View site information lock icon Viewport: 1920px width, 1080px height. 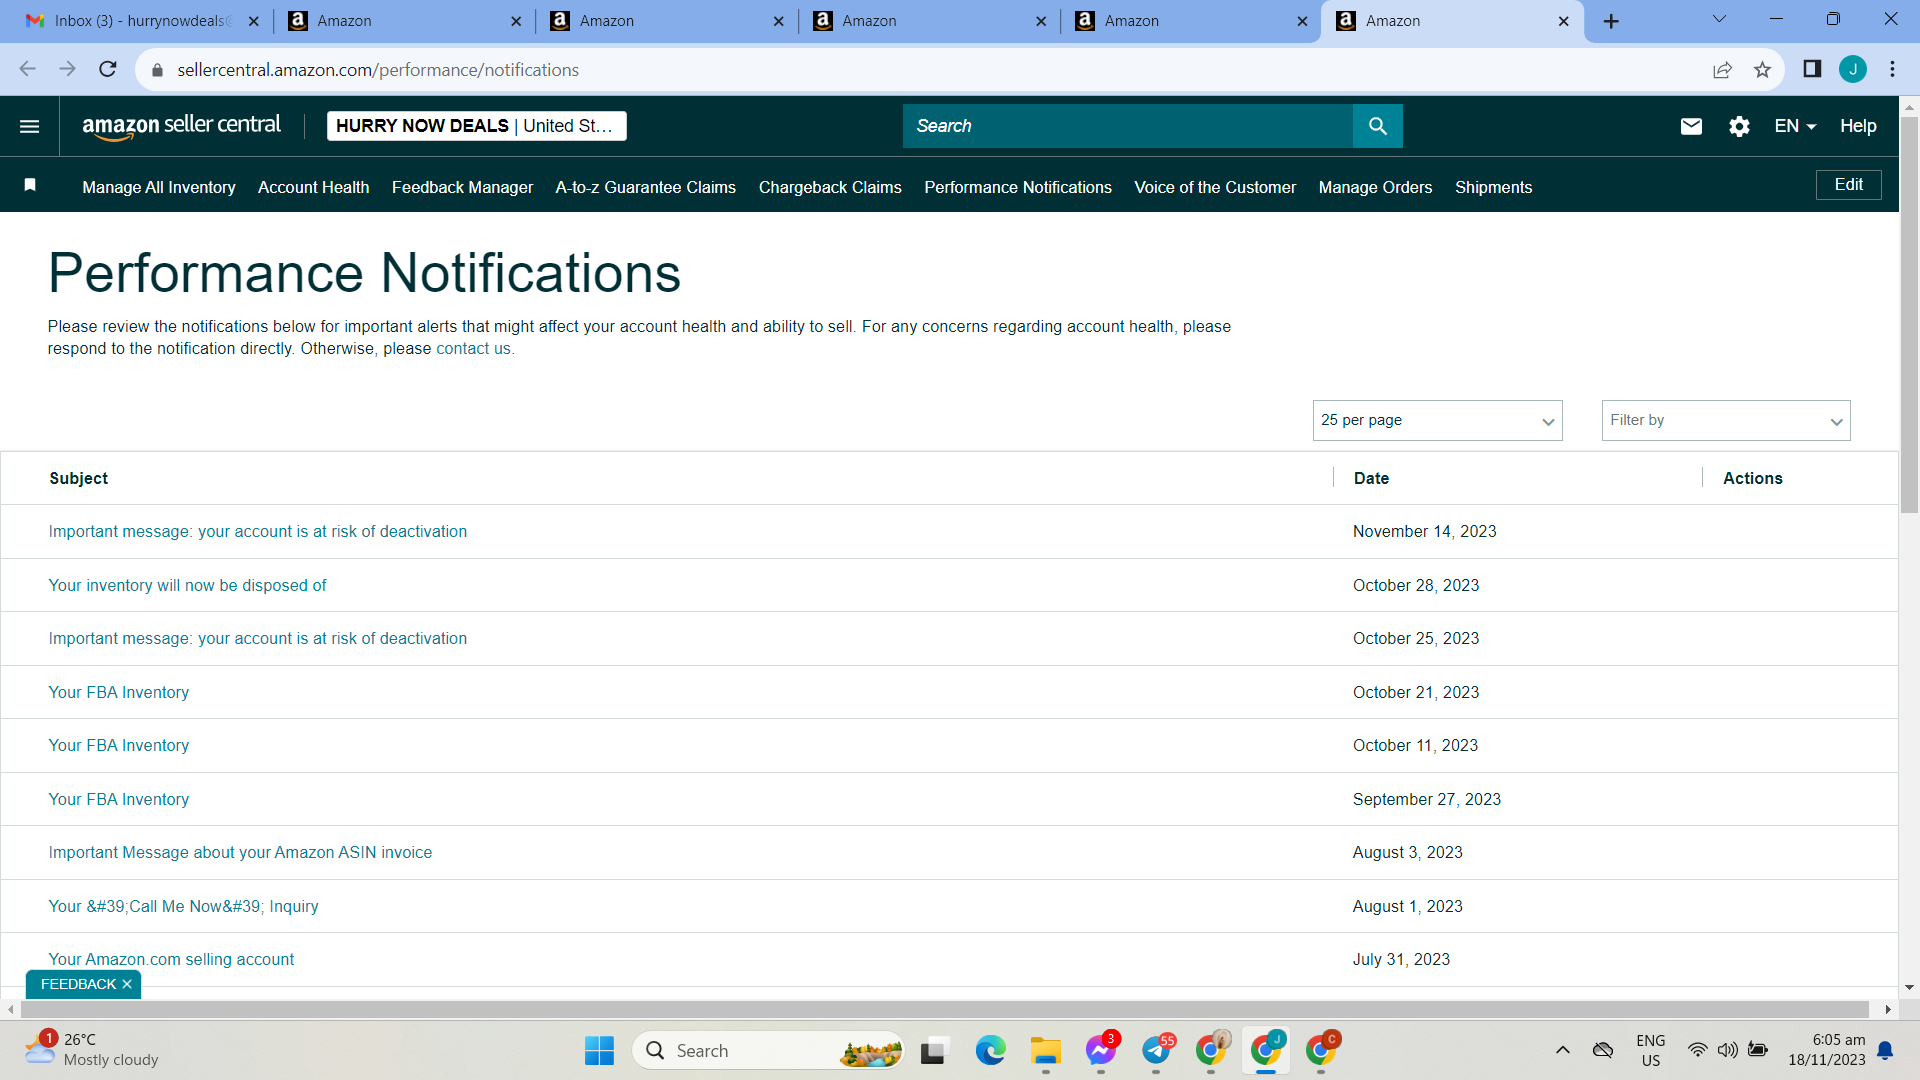(157, 70)
